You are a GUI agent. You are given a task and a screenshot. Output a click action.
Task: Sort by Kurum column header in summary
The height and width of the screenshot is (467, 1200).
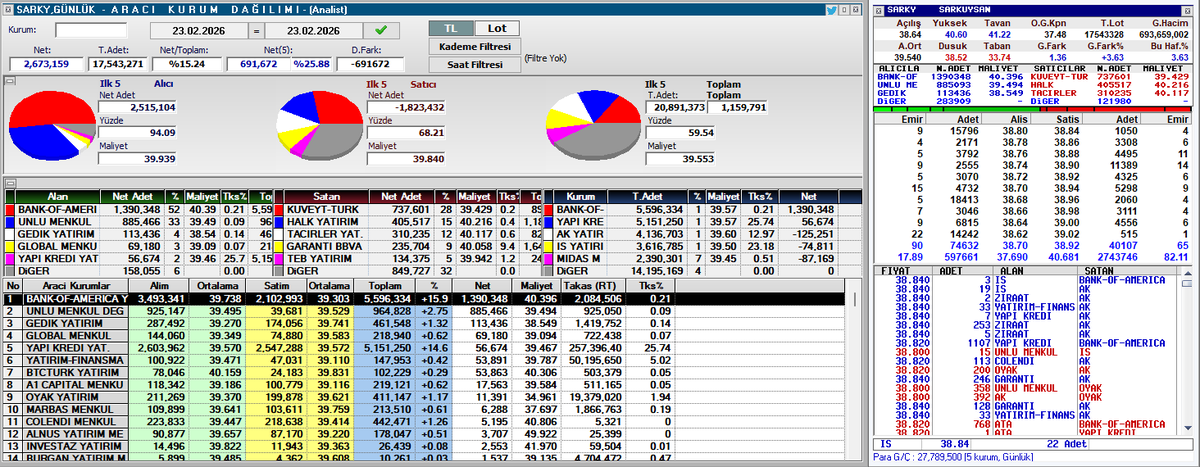tap(581, 197)
